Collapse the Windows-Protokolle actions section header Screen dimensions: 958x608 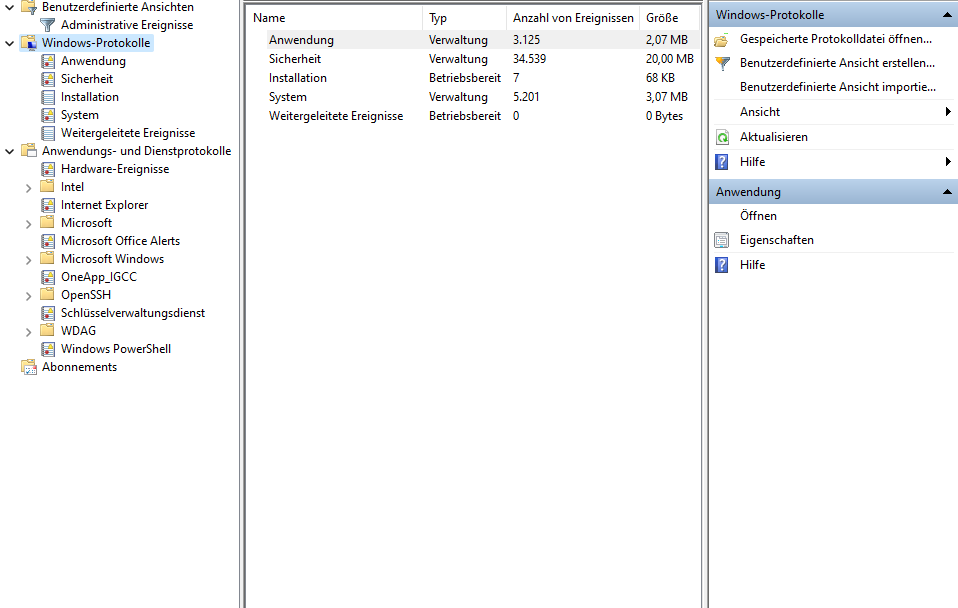click(x=946, y=15)
